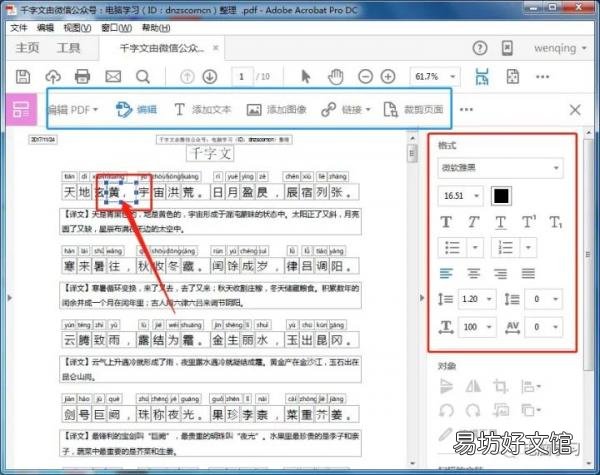Toggle subscript text formatting

click(x=556, y=222)
